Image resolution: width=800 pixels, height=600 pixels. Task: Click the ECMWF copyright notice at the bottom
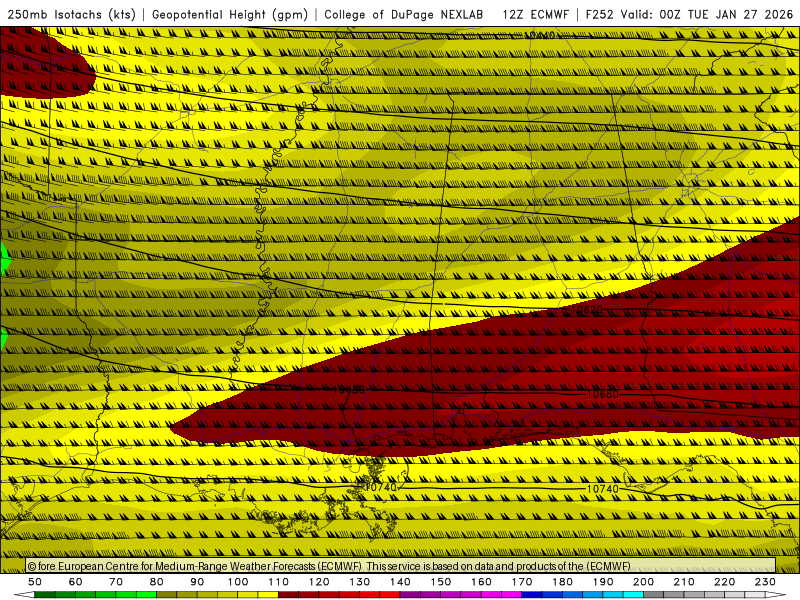pos(329,566)
